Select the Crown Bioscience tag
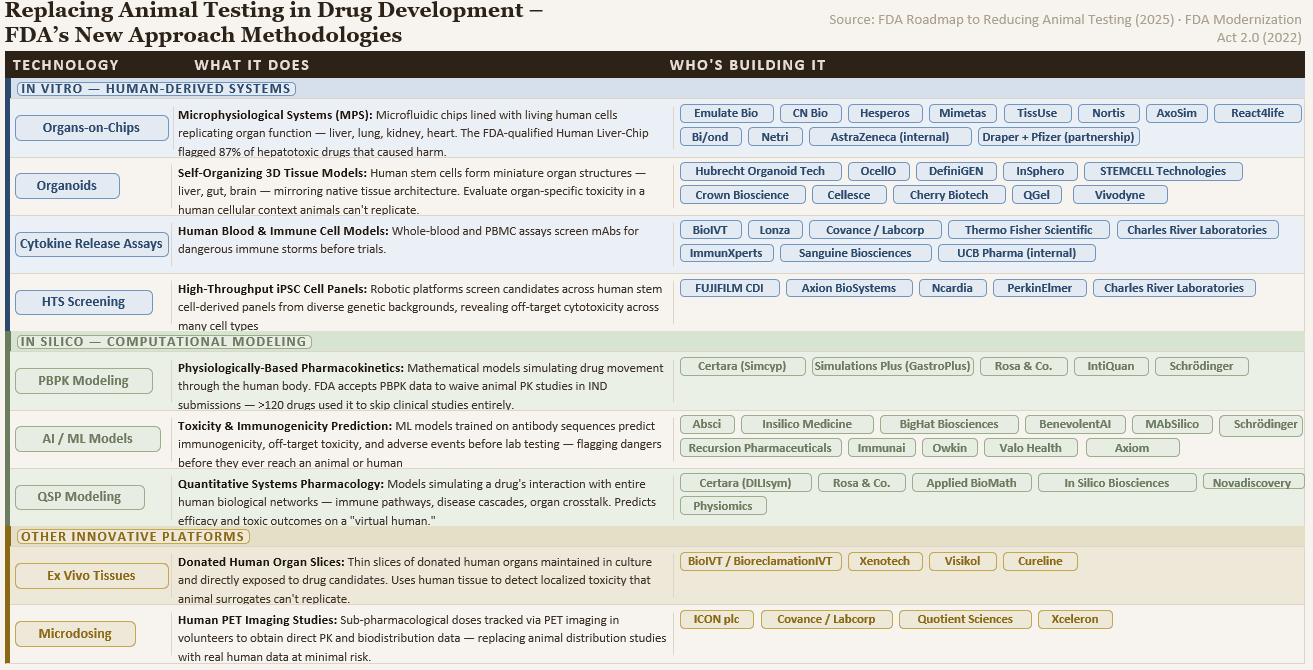 coord(742,195)
